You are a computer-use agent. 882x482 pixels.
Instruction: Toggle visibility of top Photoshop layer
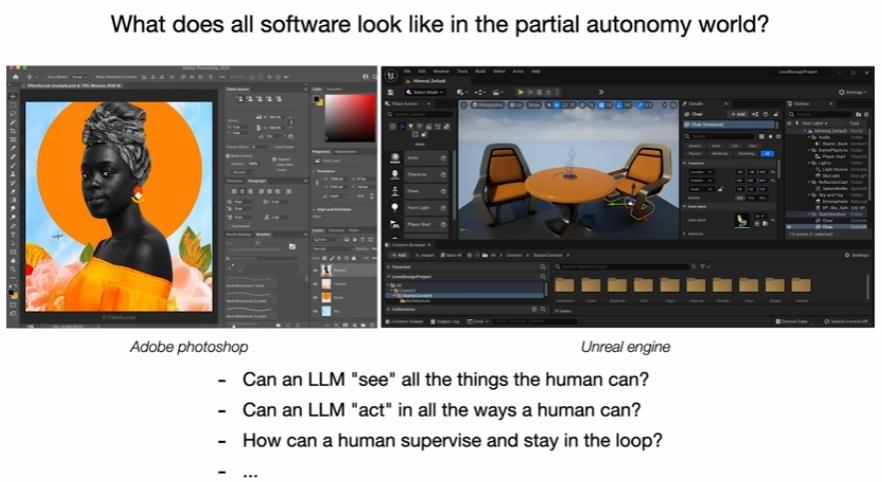316,270
